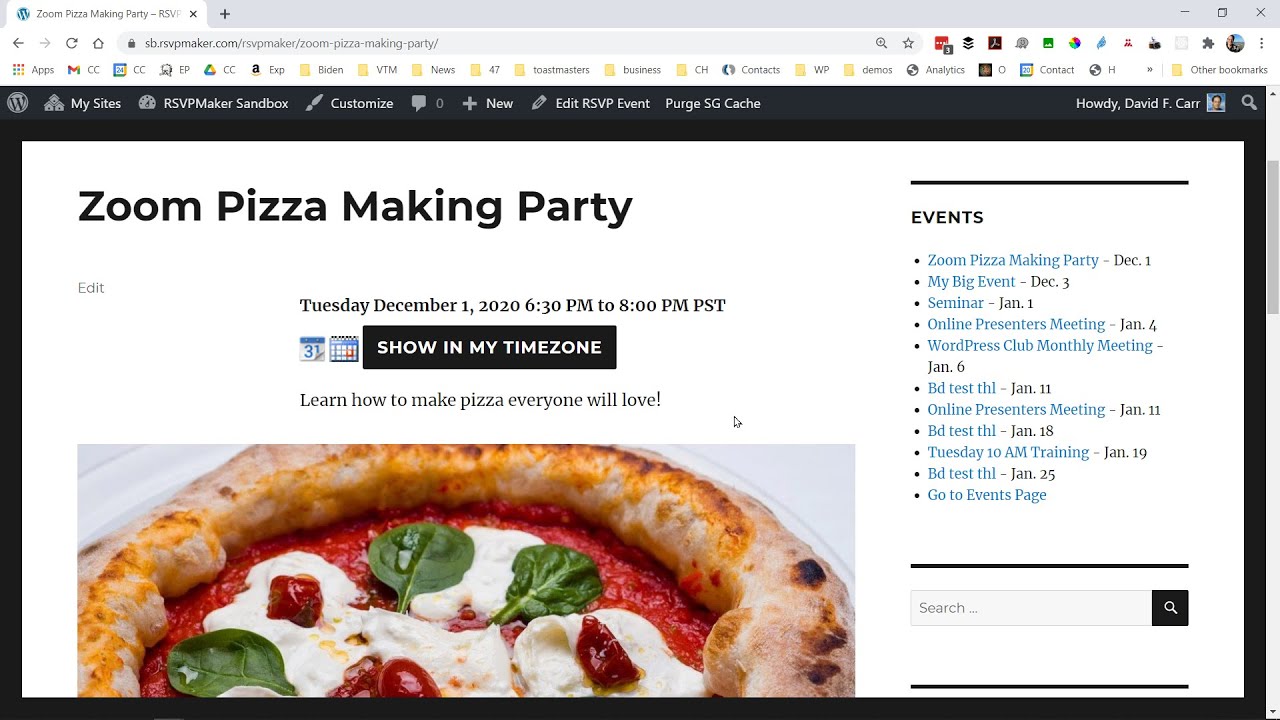Click the Go to Events Page link
Viewport: 1280px width, 720px height.
coord(987,495)
